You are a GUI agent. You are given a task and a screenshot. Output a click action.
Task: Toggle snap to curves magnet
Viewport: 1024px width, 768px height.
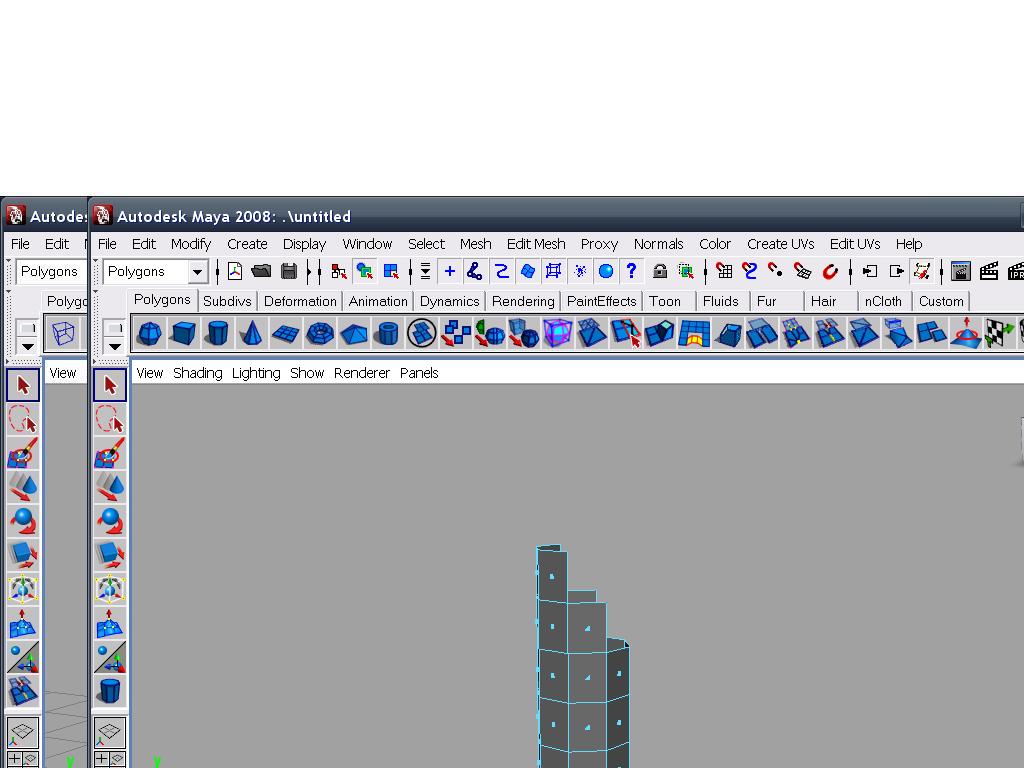(x=750, y=271)
